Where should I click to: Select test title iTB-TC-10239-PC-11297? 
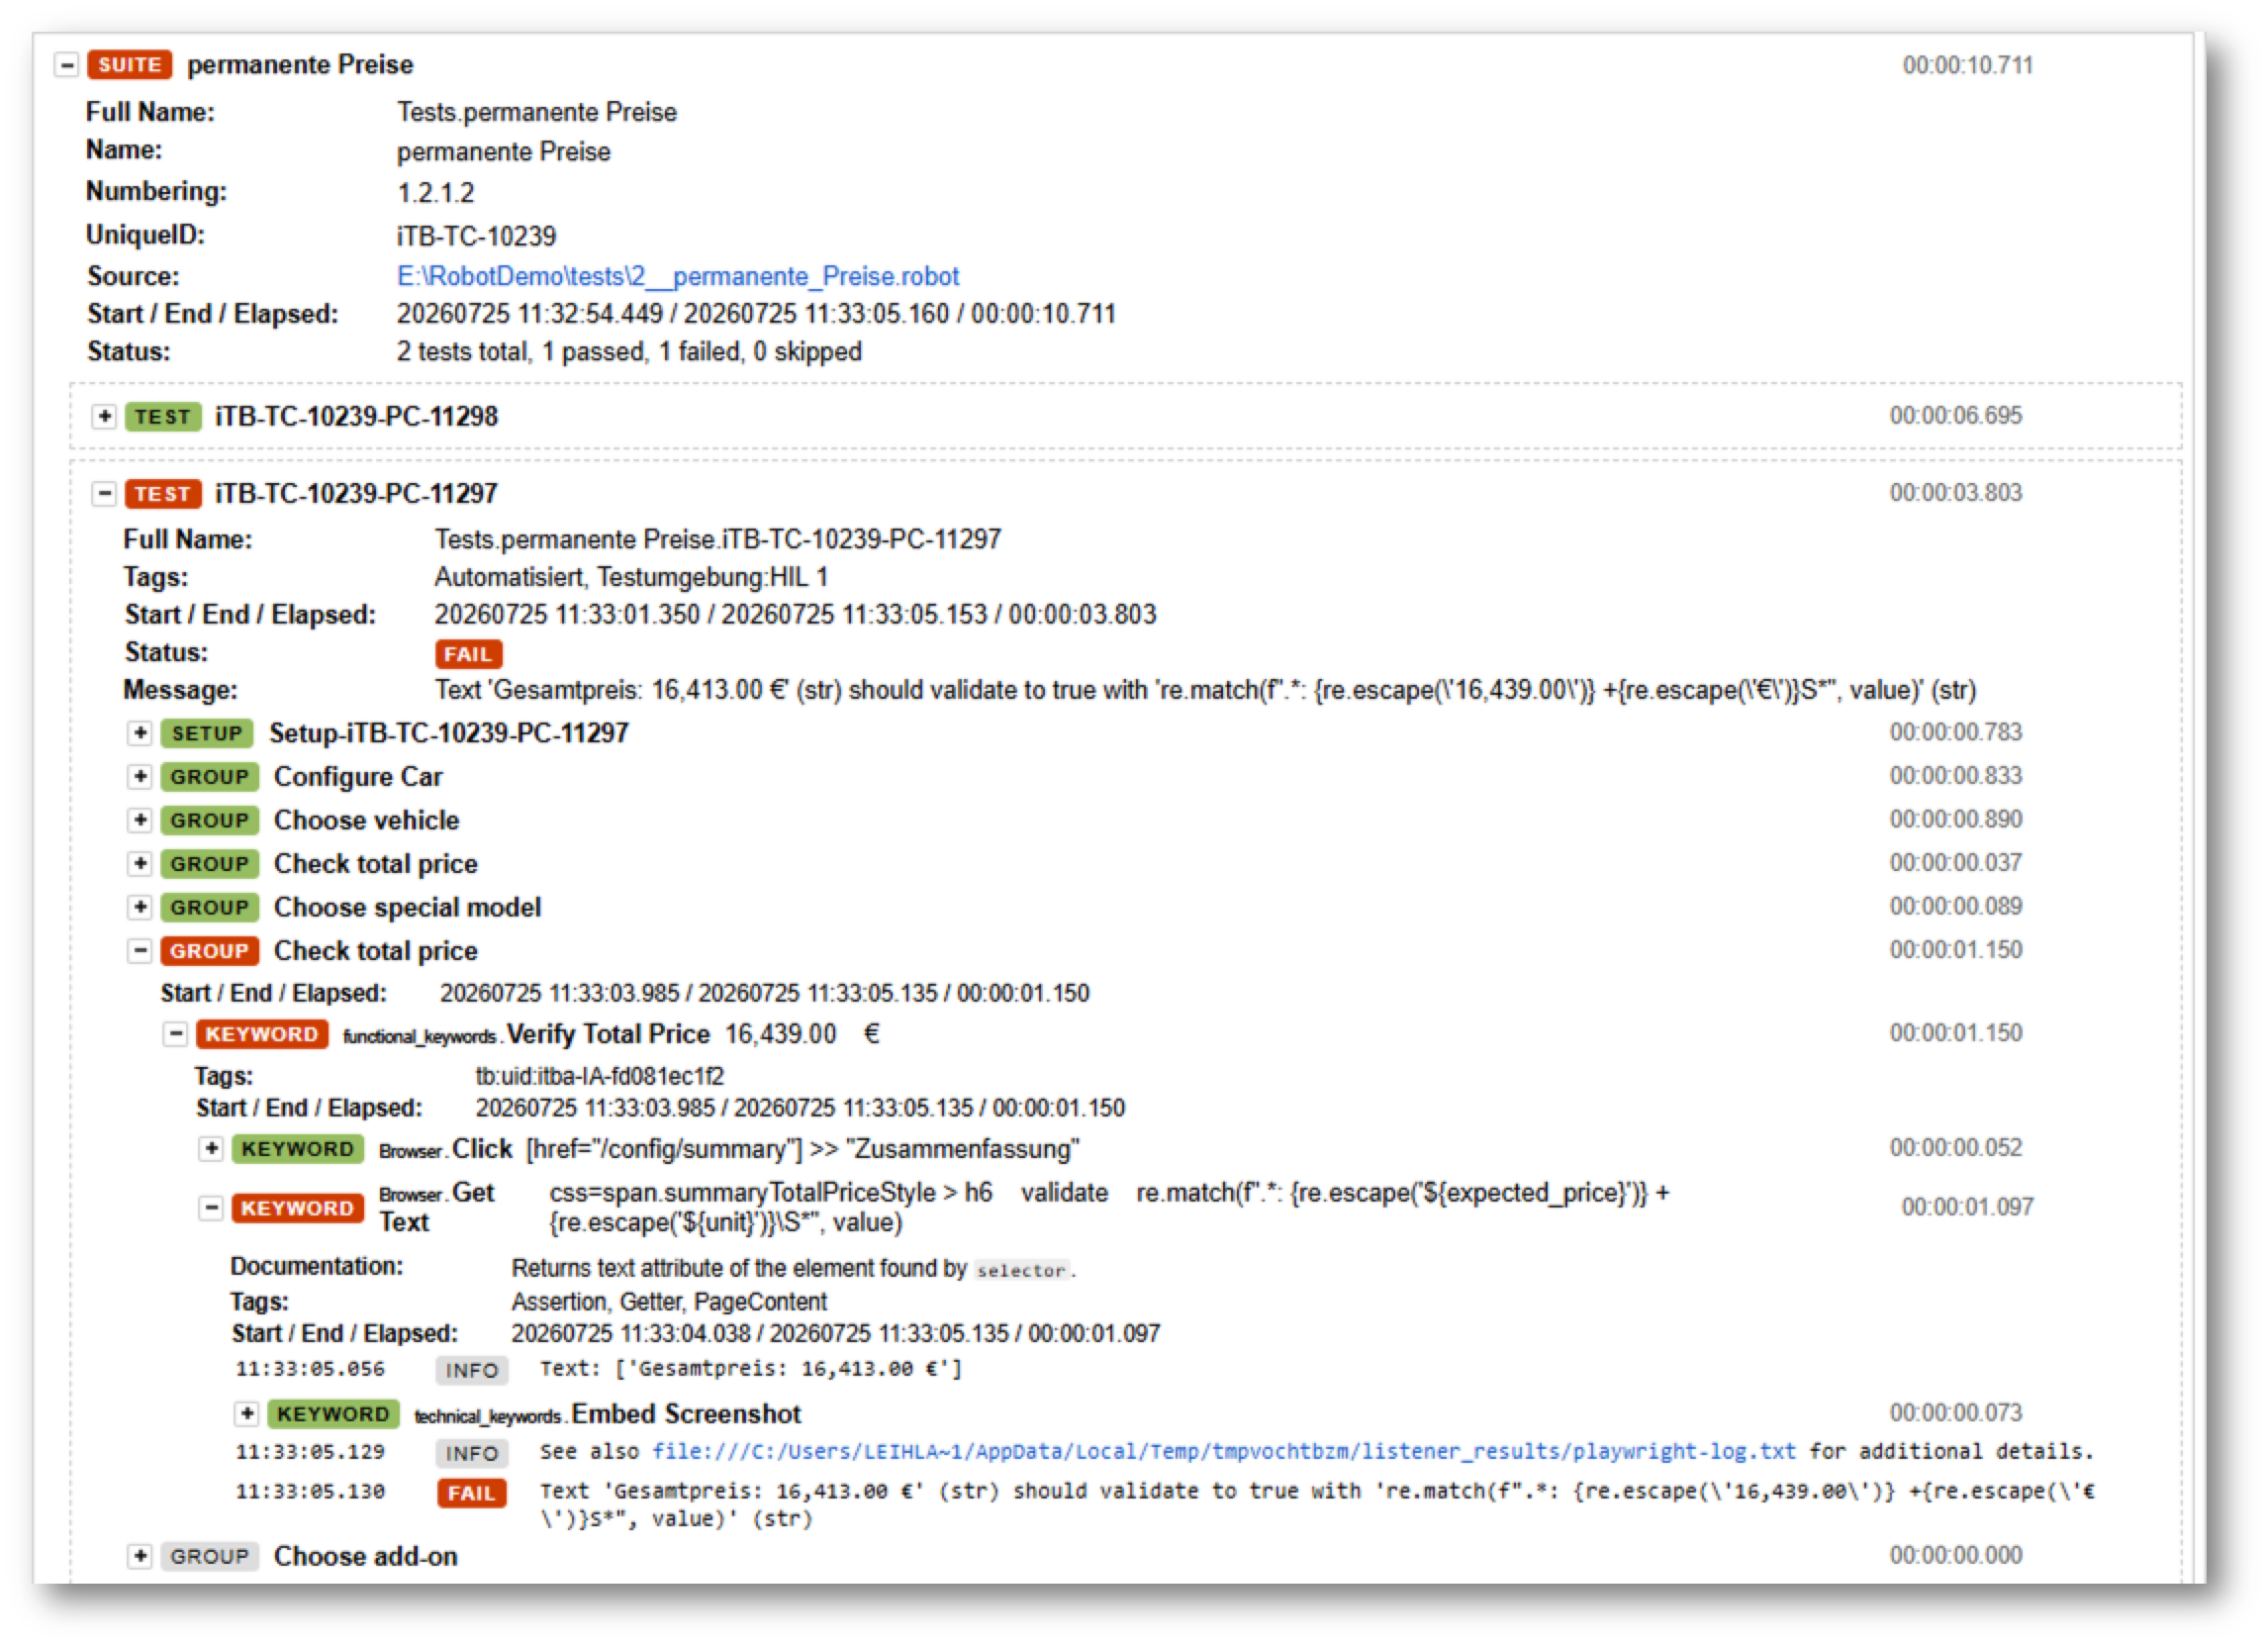click(x=356, y=493)
